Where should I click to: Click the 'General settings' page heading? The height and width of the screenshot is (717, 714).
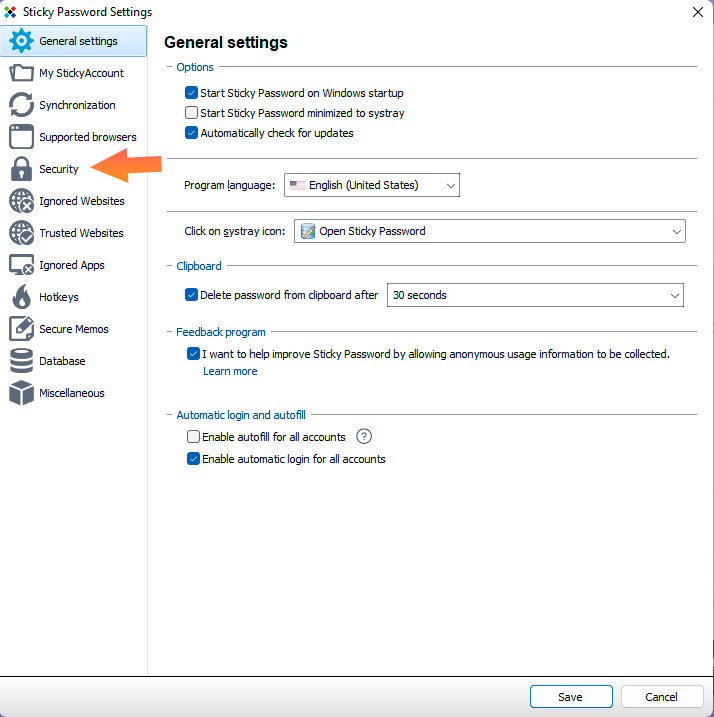click(x=226, y=43)
